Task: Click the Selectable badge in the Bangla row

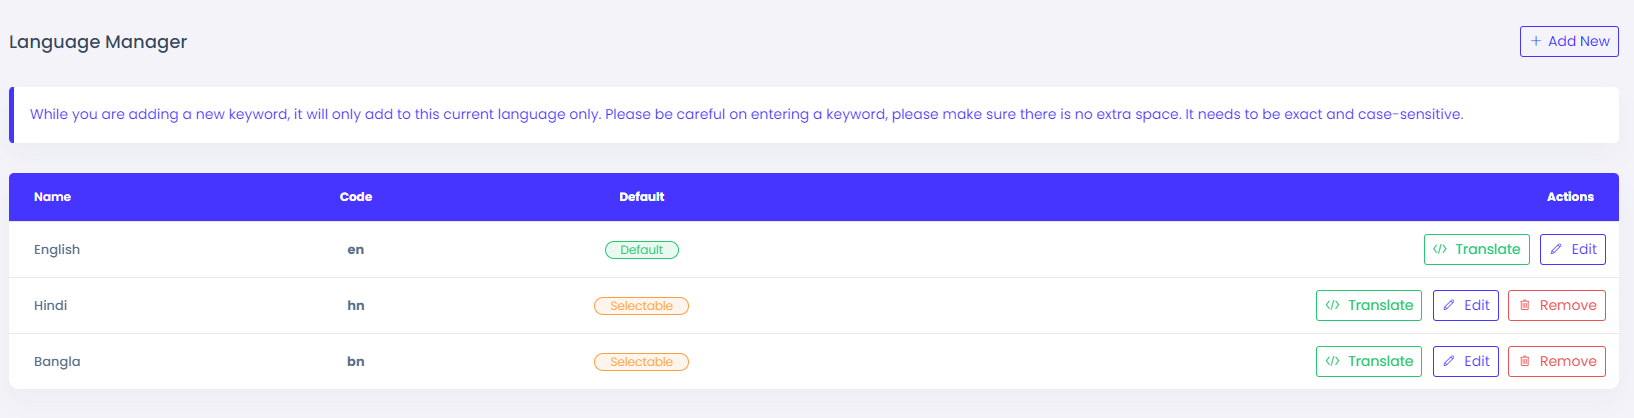Action: point(641,362)
